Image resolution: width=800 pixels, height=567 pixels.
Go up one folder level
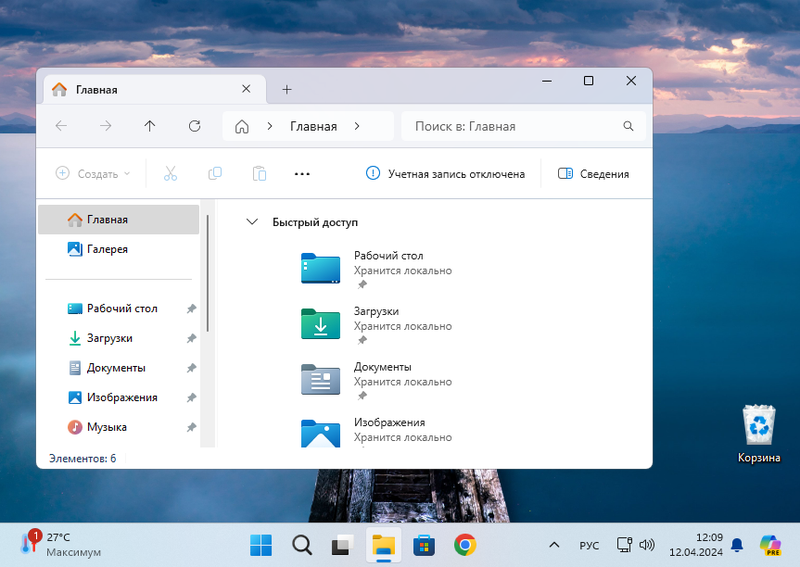pos(149,126)
